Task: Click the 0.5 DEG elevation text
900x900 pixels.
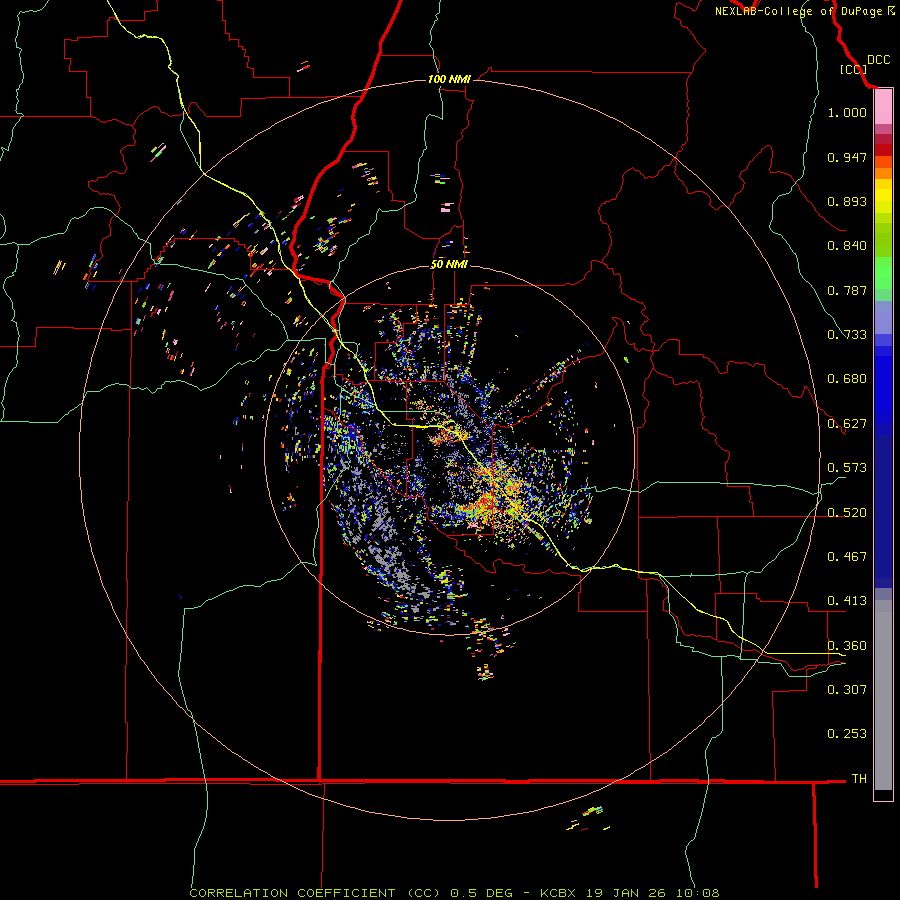Action: tap(483, 893)
